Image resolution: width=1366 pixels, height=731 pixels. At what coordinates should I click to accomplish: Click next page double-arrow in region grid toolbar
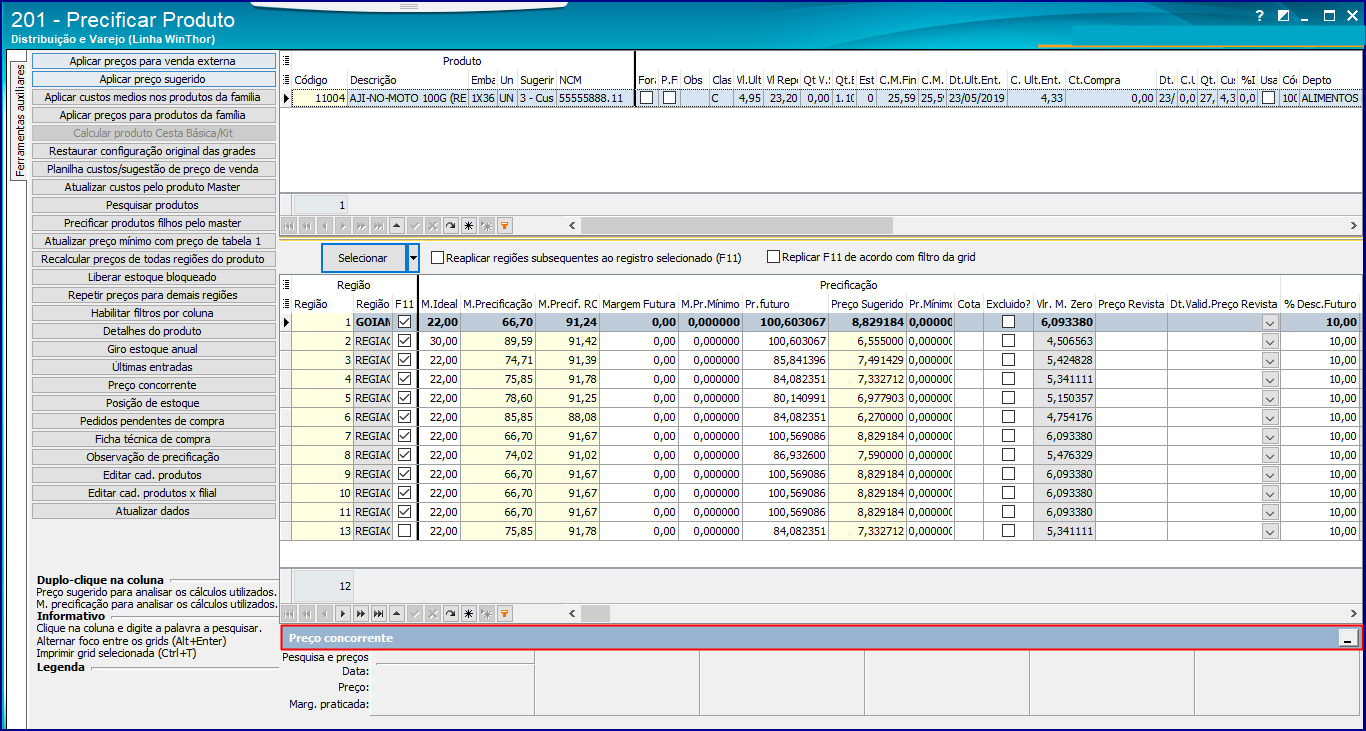361,613
